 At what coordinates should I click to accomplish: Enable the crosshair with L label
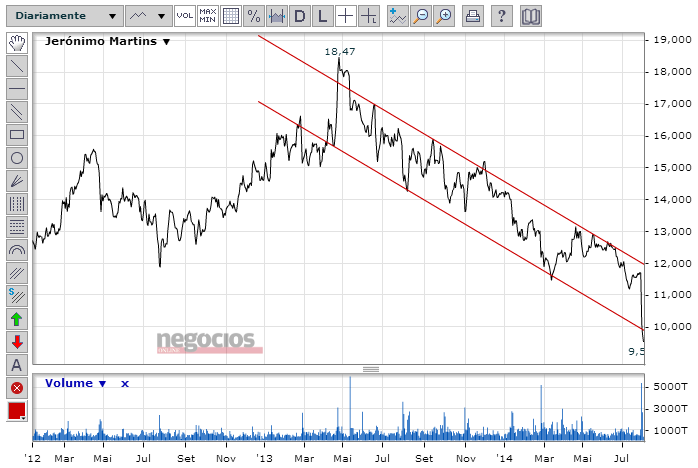369,16
